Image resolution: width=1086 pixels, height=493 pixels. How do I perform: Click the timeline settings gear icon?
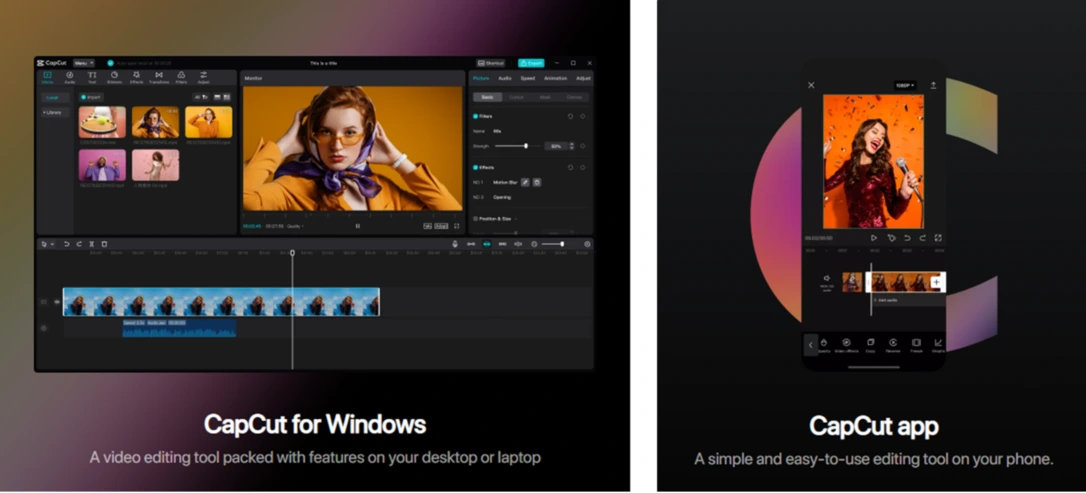(587, 244)
